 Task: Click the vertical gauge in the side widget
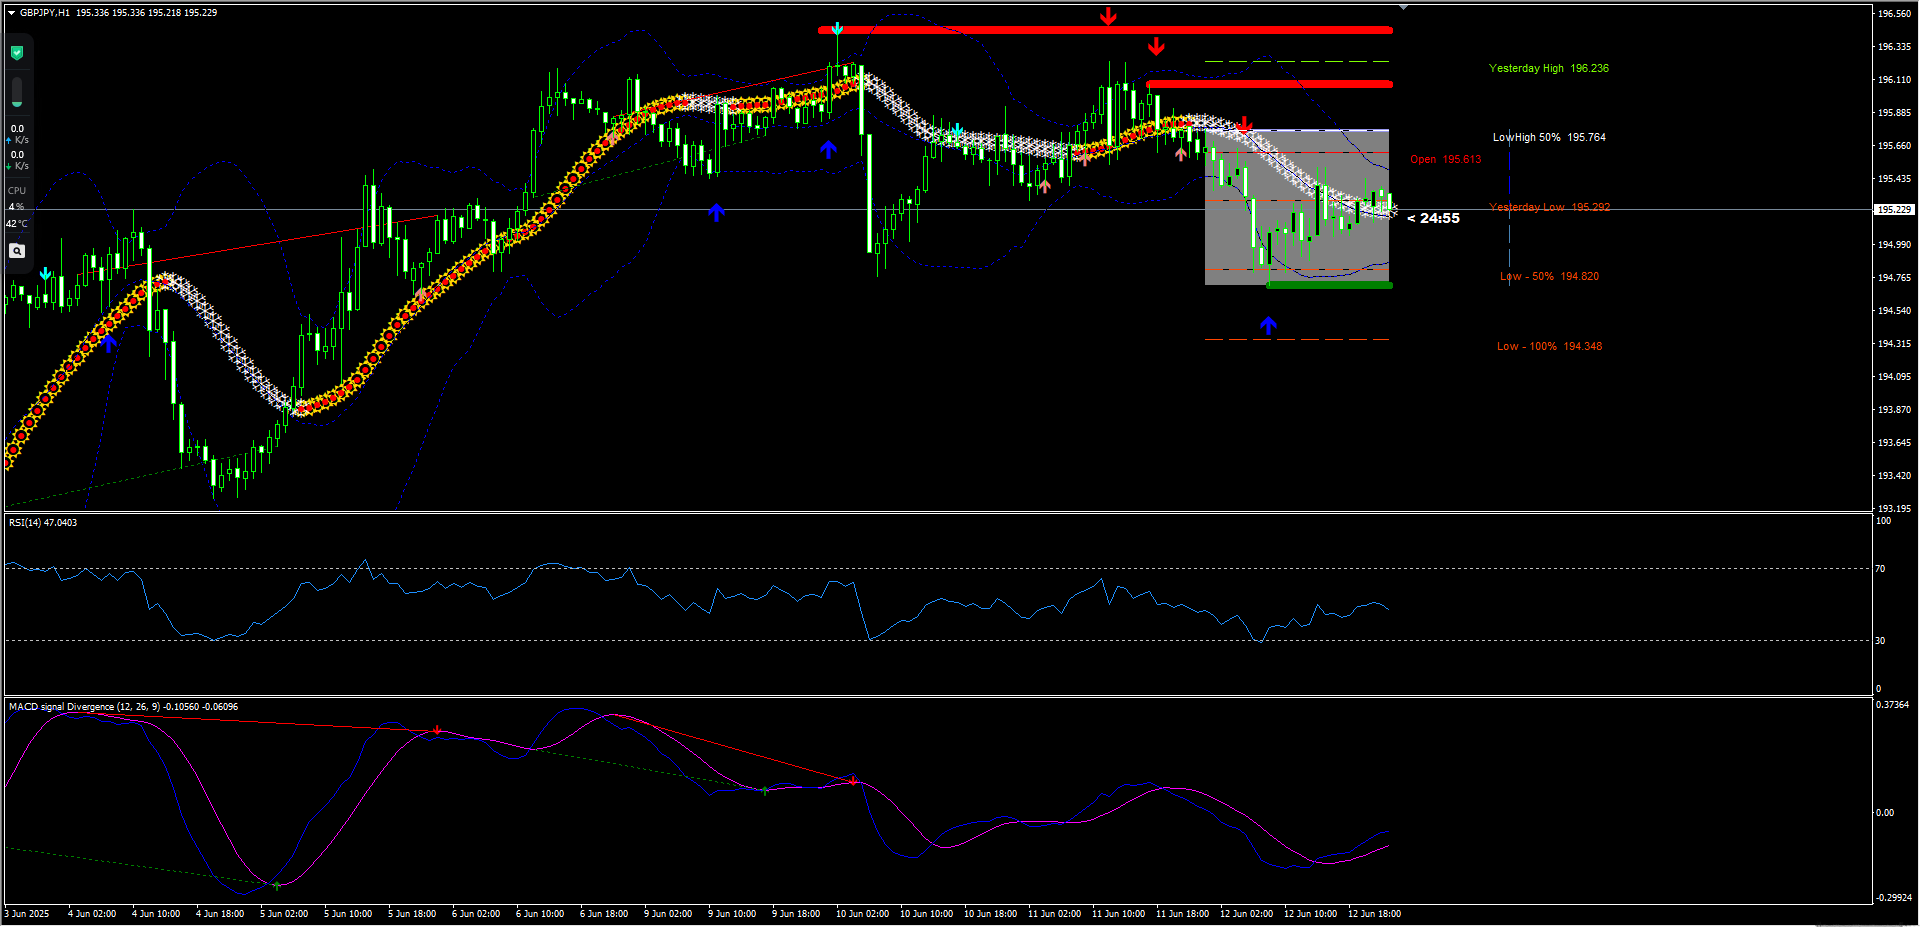tap(17, 92)
